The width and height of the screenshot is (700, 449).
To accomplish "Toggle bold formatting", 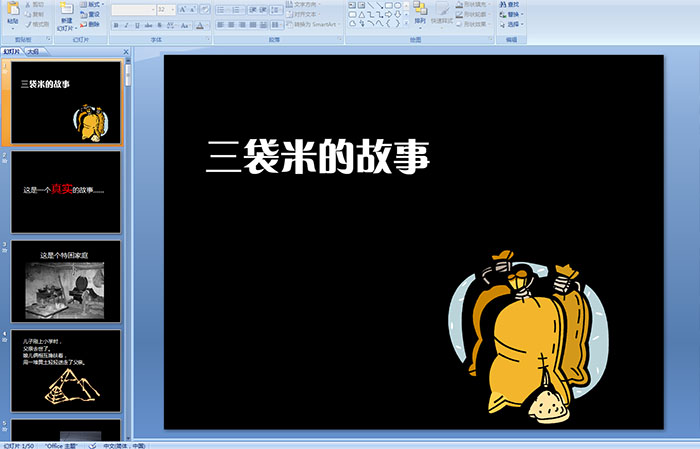I will click(116, 25).
